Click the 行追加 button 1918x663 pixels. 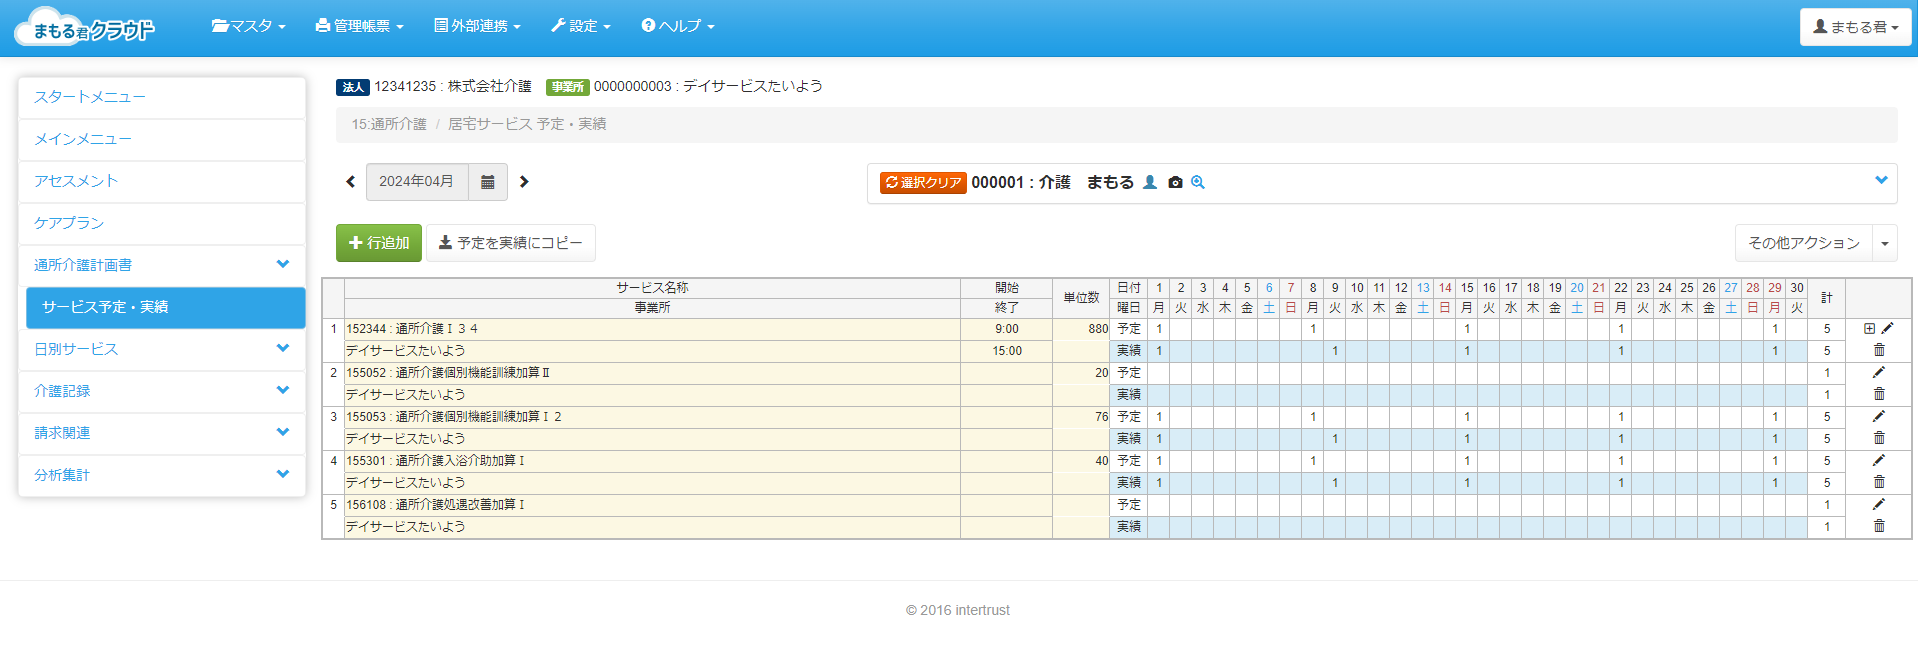coord(379,243)
